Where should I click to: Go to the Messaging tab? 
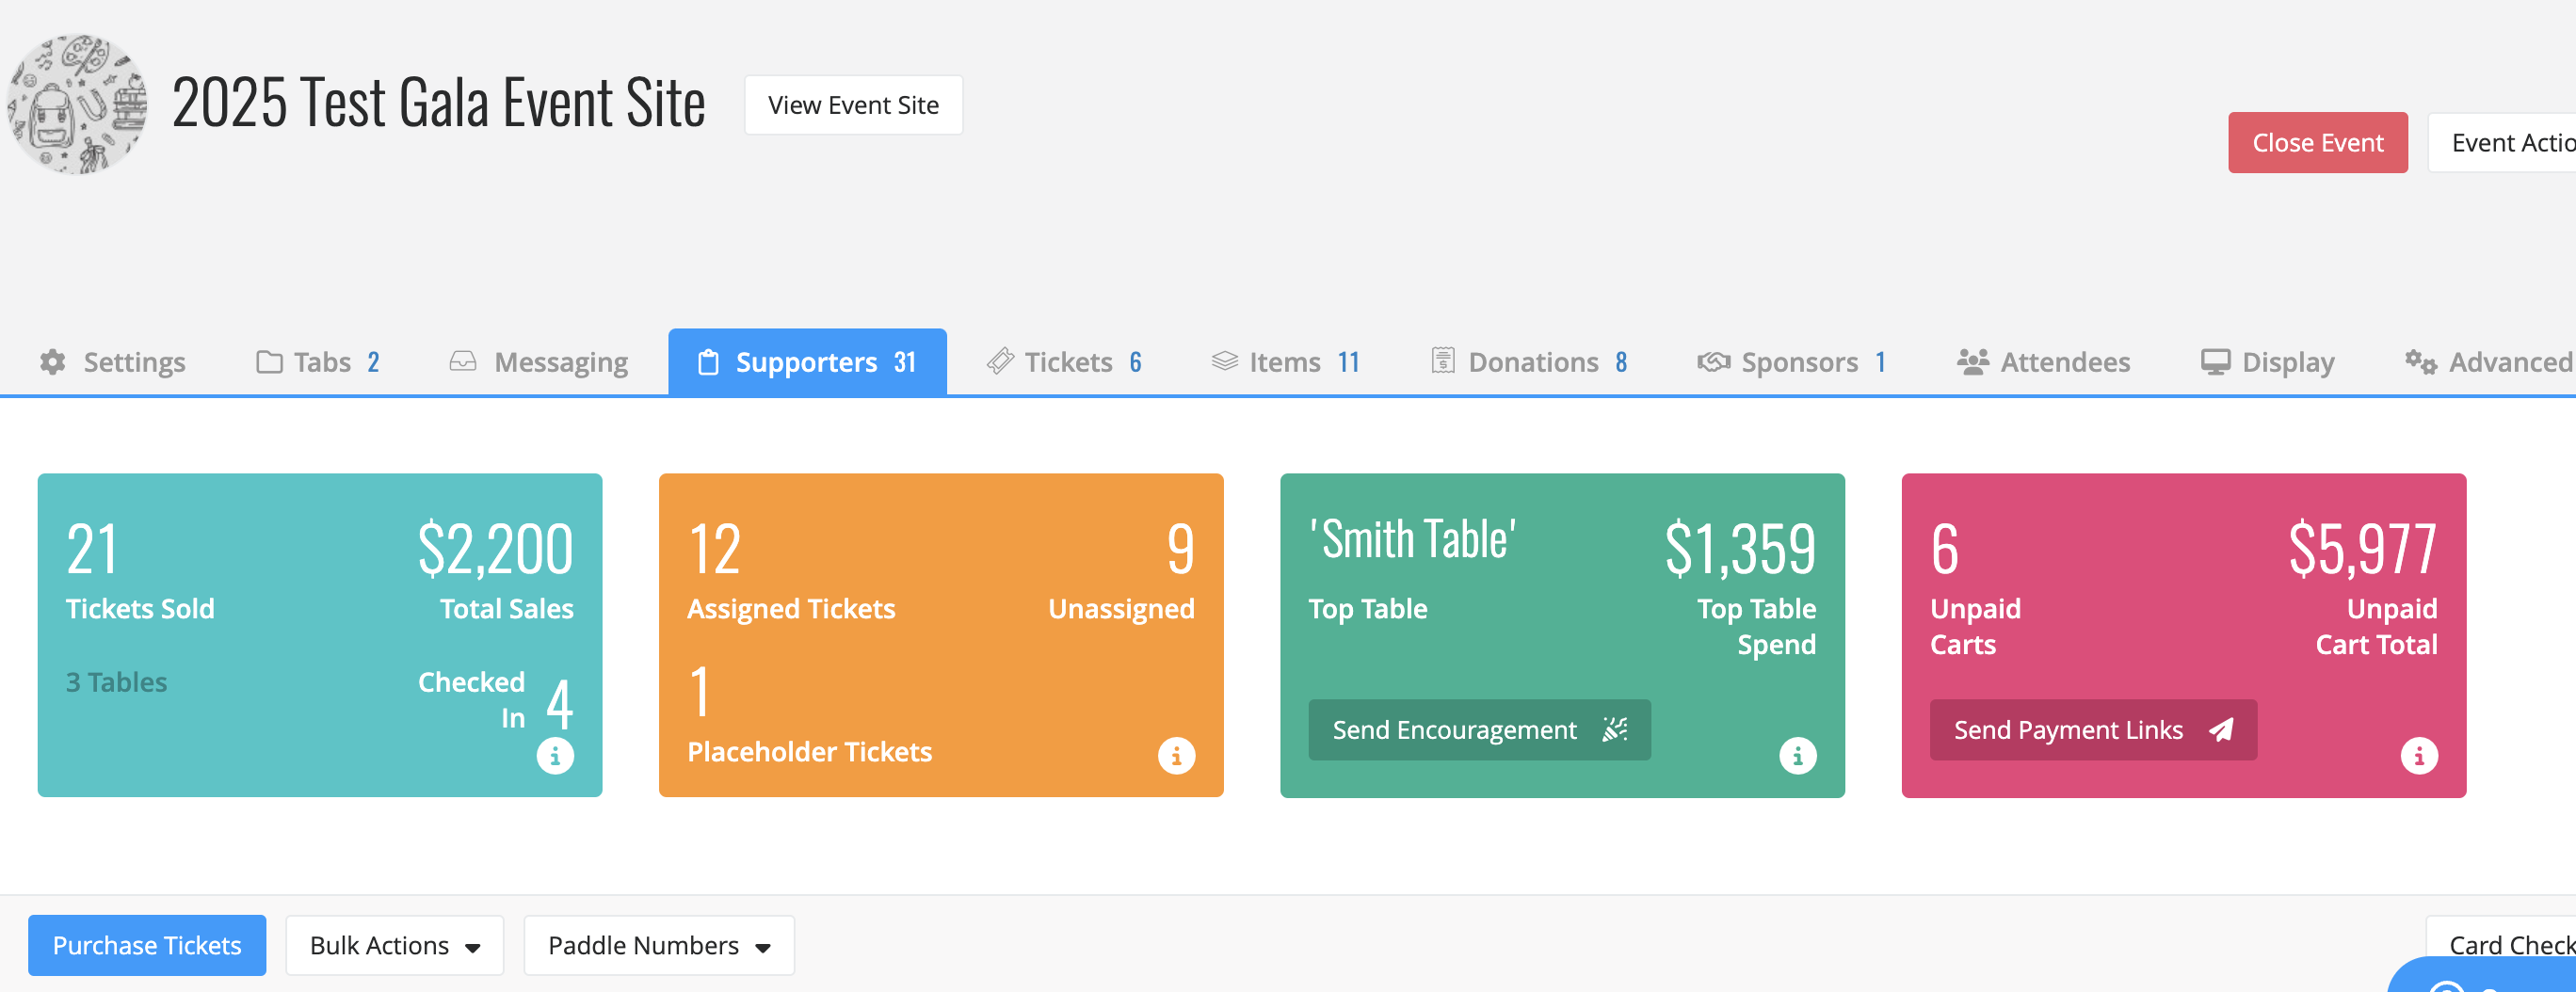(539, 362)
